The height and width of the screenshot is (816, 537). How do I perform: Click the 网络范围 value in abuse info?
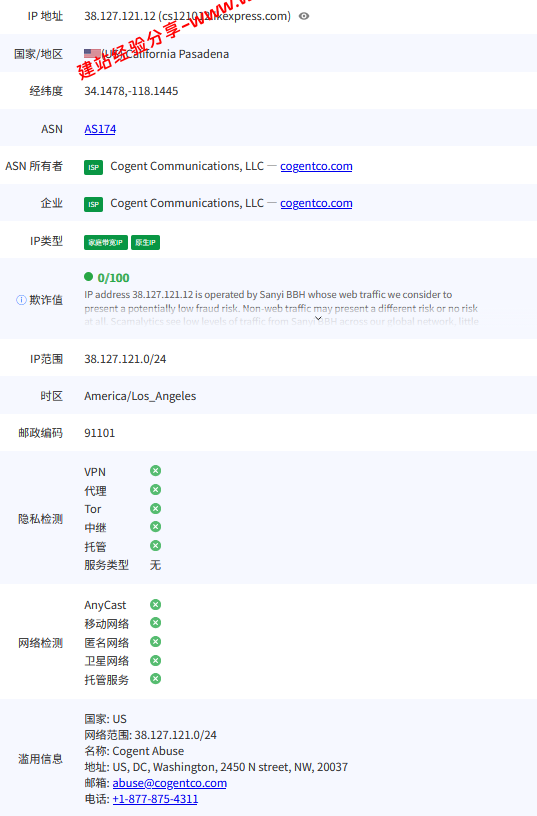tap(175, 735)
